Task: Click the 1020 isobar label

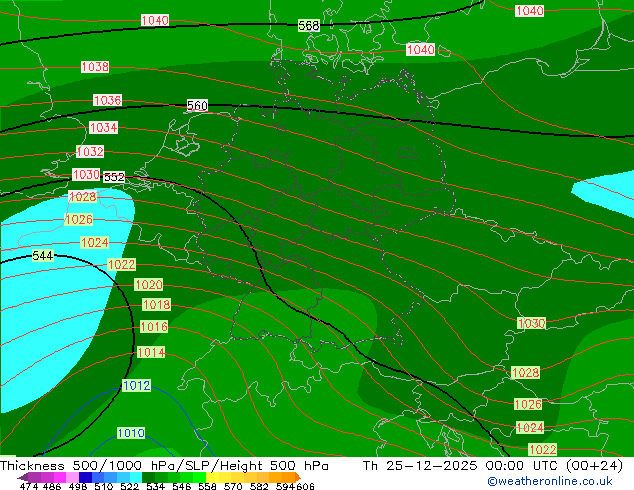Action: point(149,285)
